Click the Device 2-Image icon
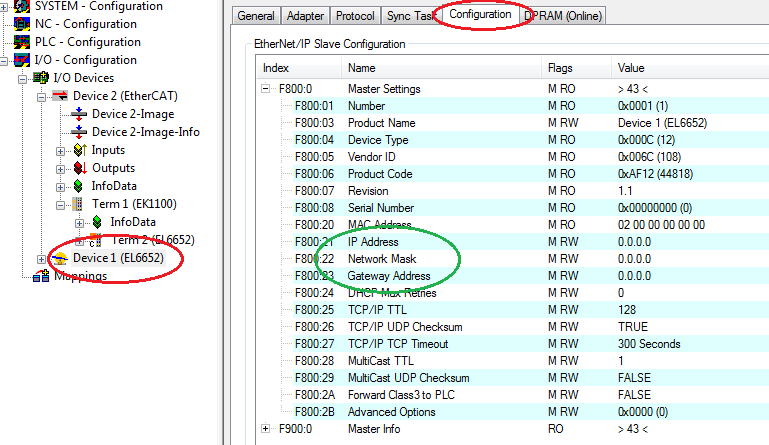The image size is (769, 445). click(x=79, y=114)
